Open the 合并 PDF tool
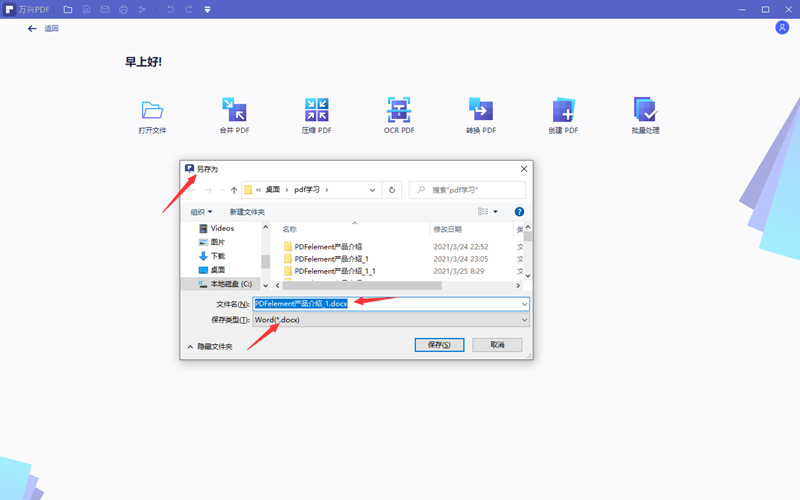 234,110
